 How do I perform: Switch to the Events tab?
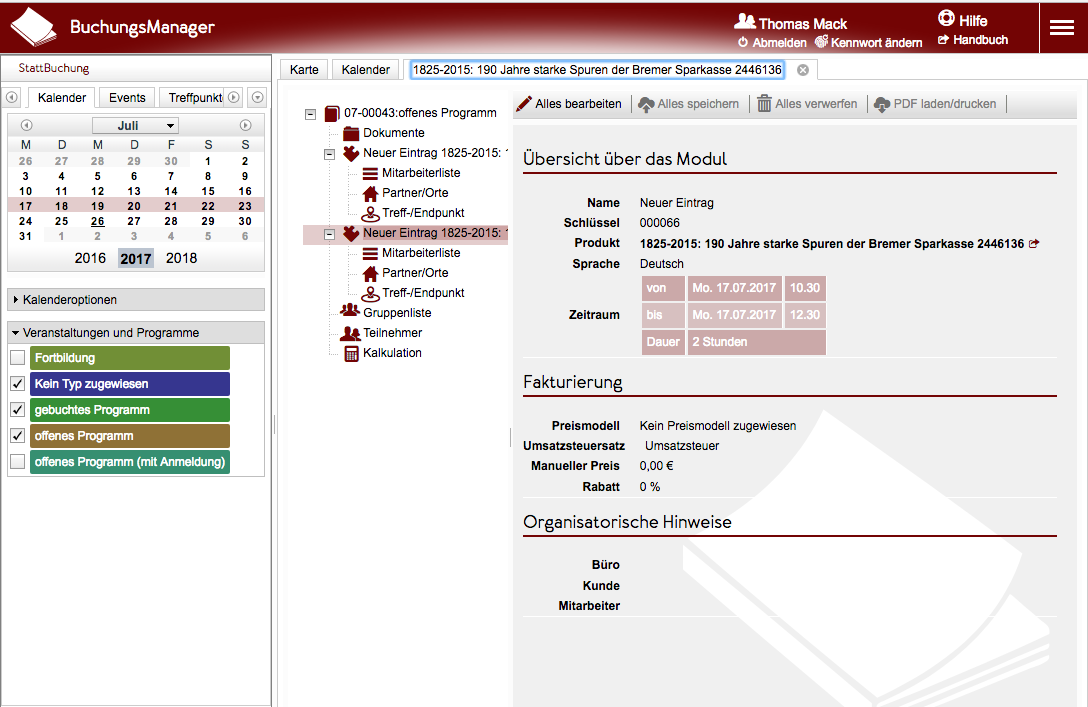point(127,97)
